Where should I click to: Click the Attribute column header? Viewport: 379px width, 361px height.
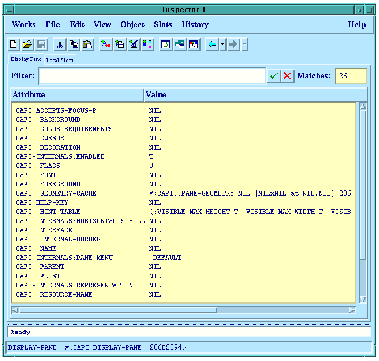(77, 95)
